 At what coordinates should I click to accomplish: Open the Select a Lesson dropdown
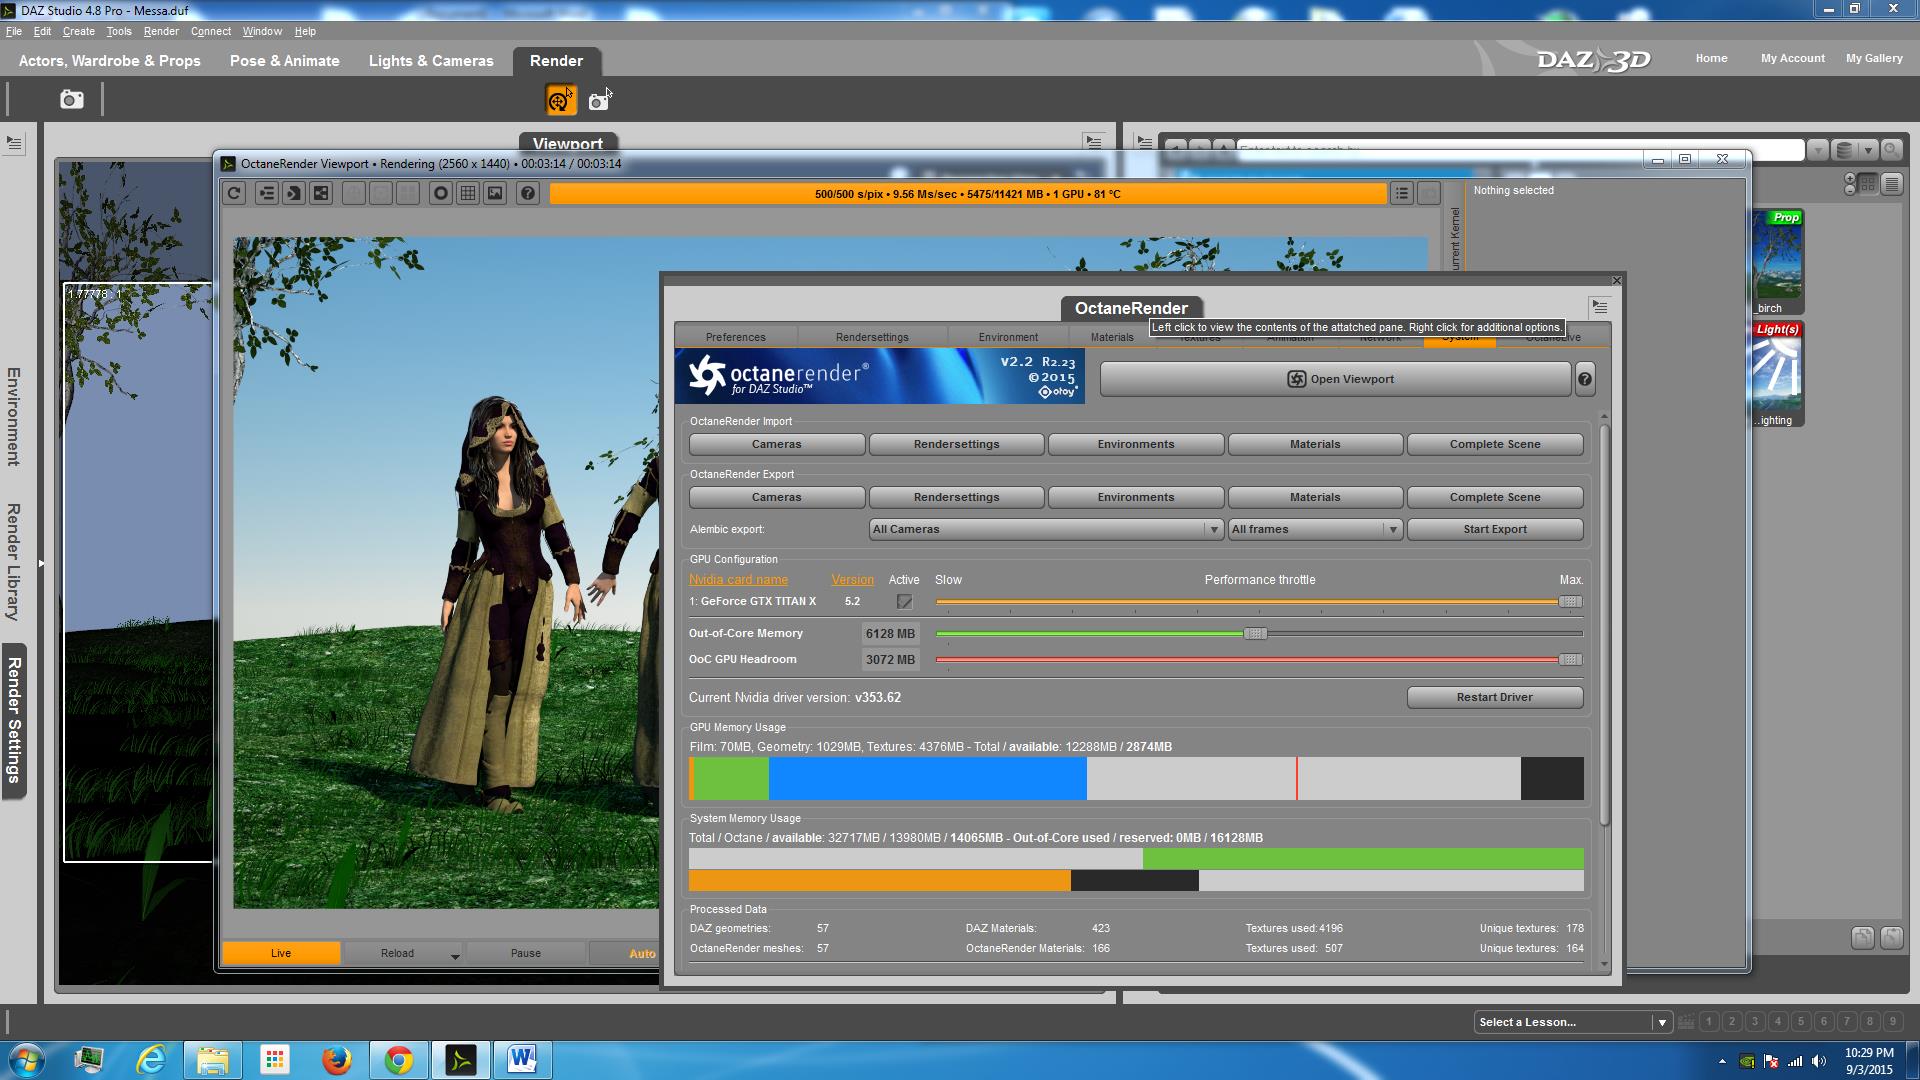pos(1572,1022)
